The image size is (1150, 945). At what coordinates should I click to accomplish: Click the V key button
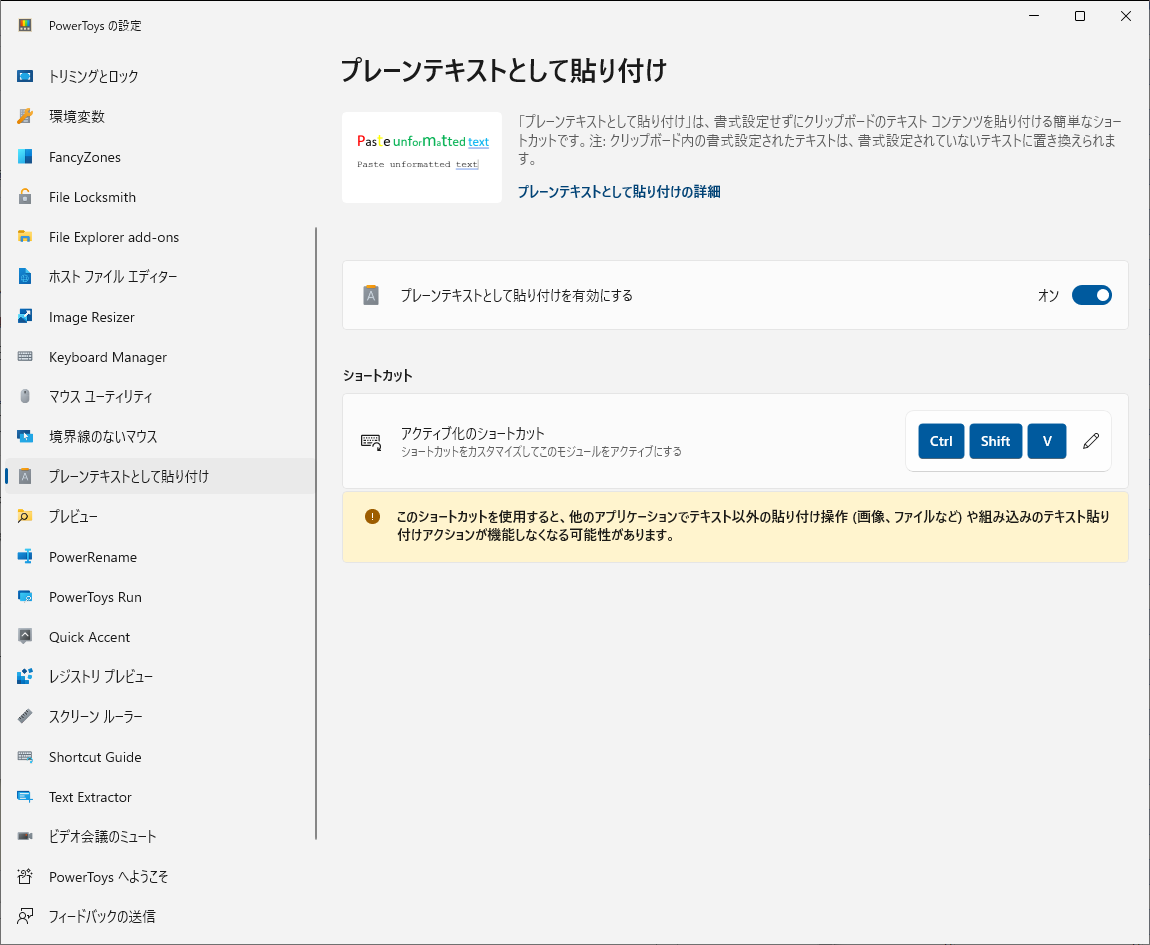pos(1047,441)
